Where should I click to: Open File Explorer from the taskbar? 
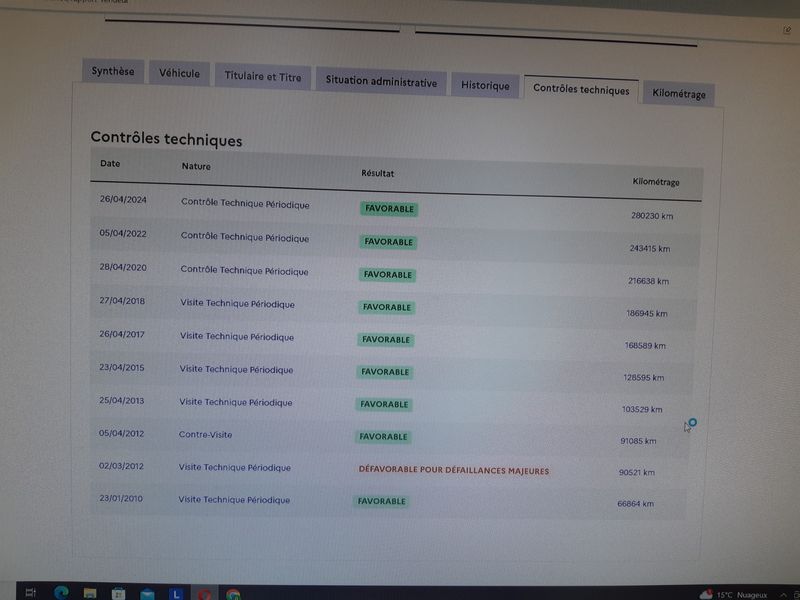click(x=90, y=593)
